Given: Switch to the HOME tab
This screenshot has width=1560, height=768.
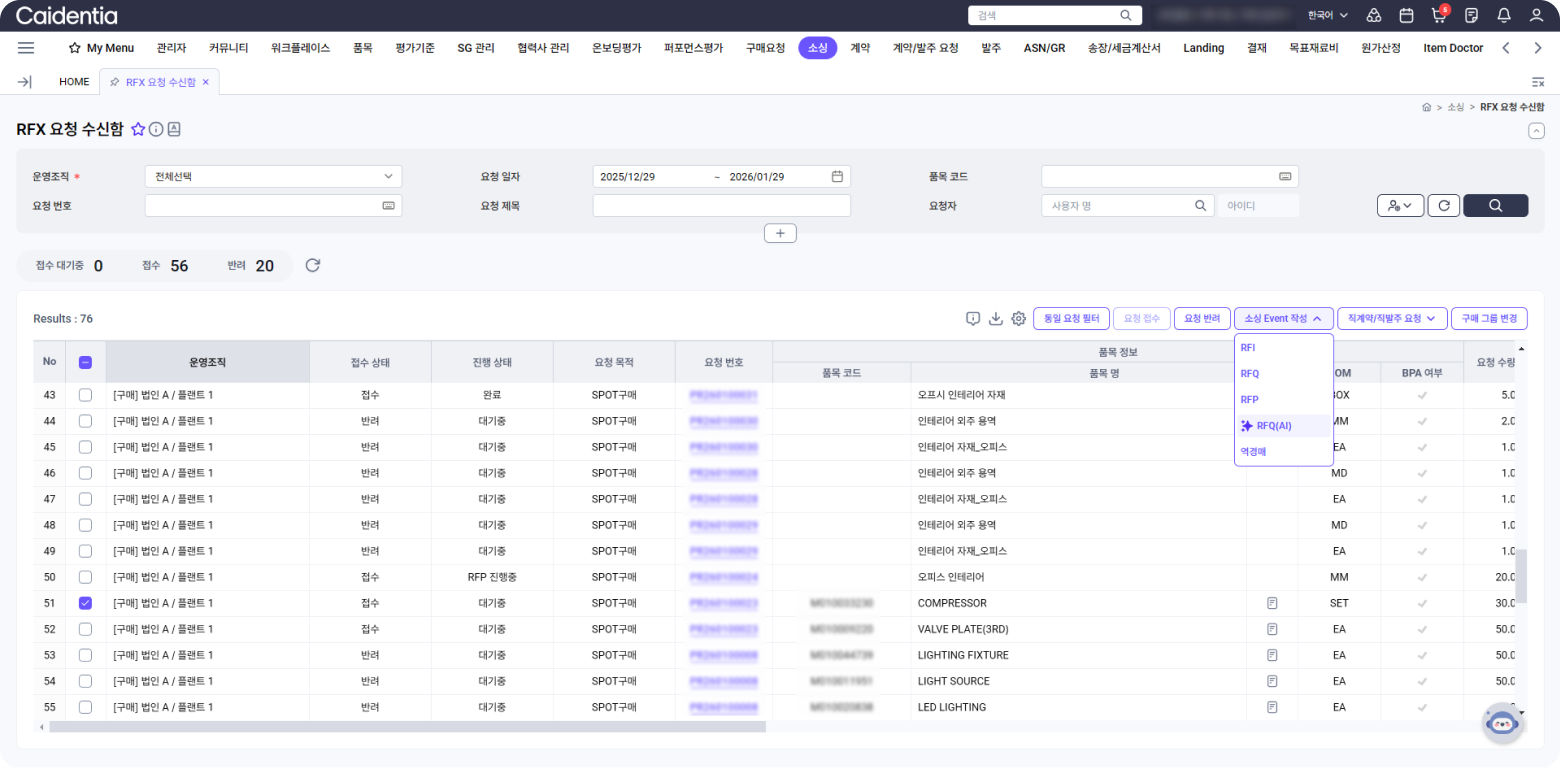Looking at the screenshot, I should click(74, 82).
